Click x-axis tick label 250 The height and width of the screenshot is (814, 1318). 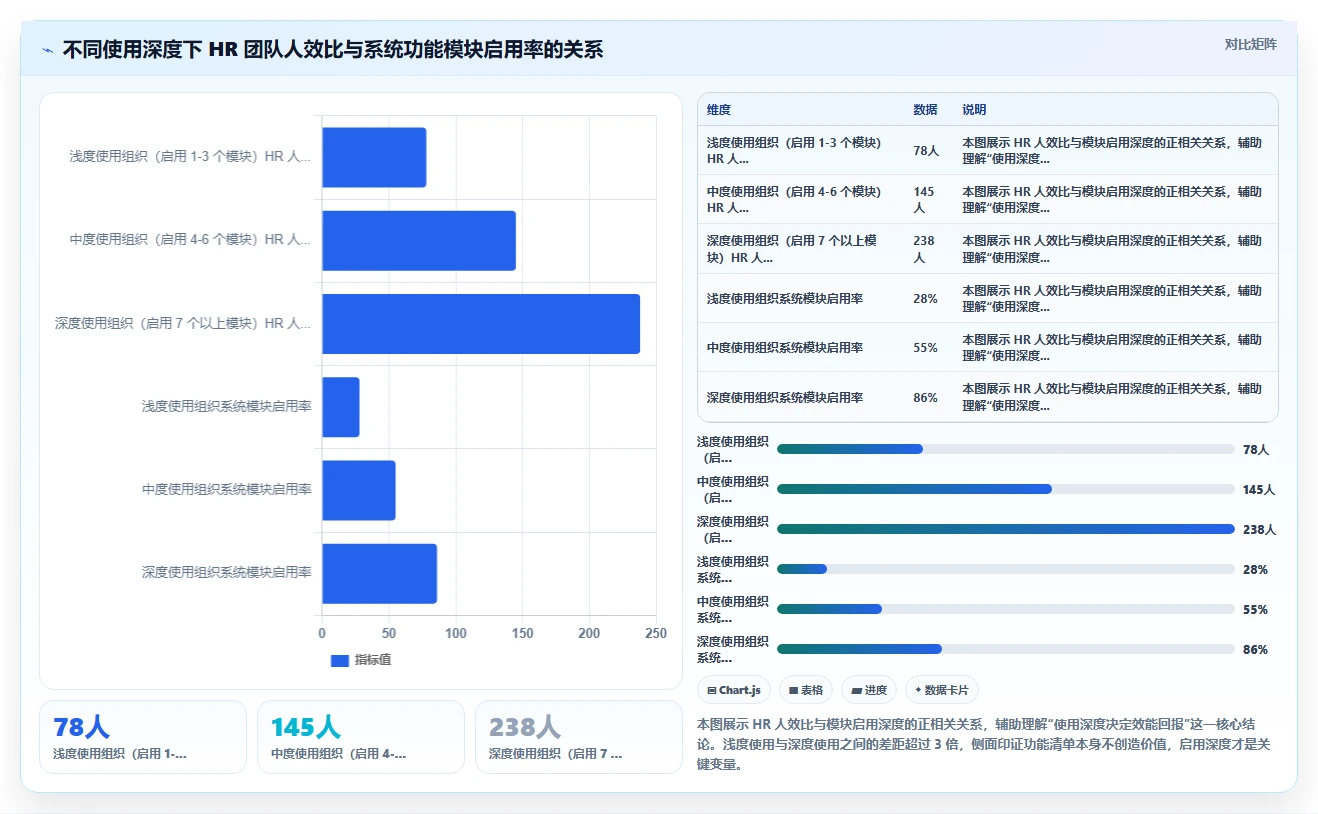pyautogui.click(x=656, y=633)
